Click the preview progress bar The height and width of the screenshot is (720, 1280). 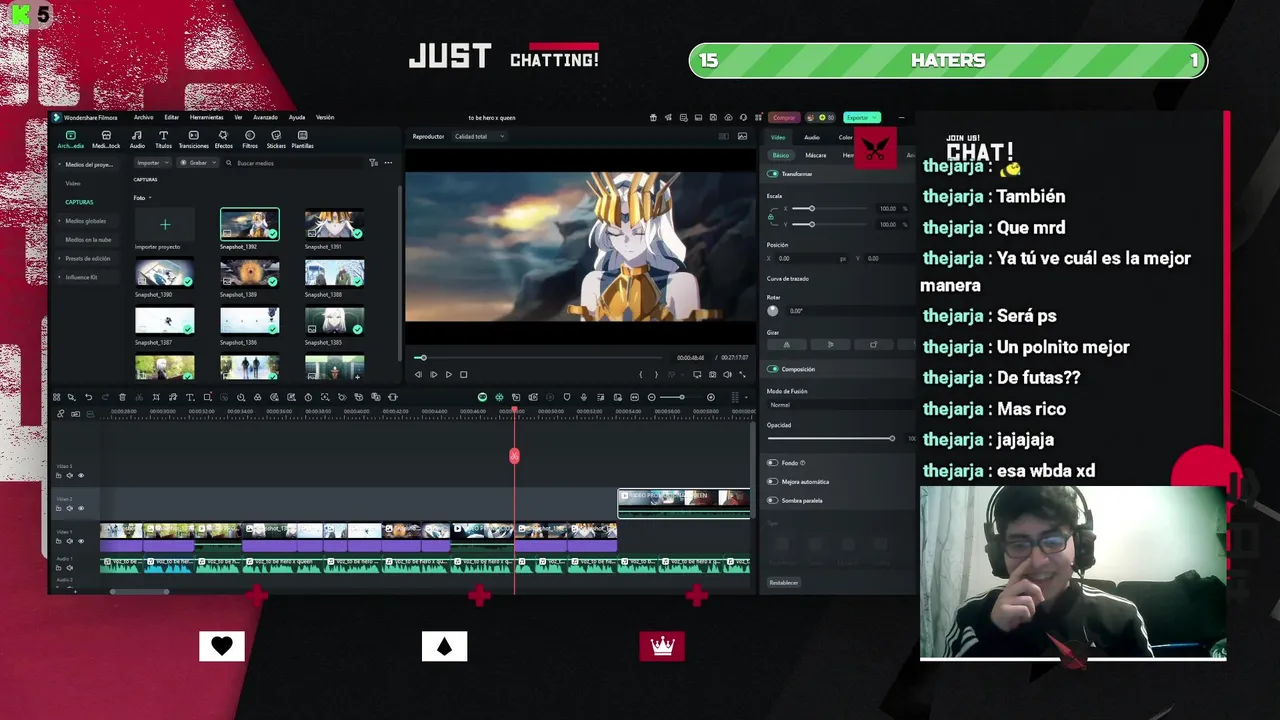540,357
